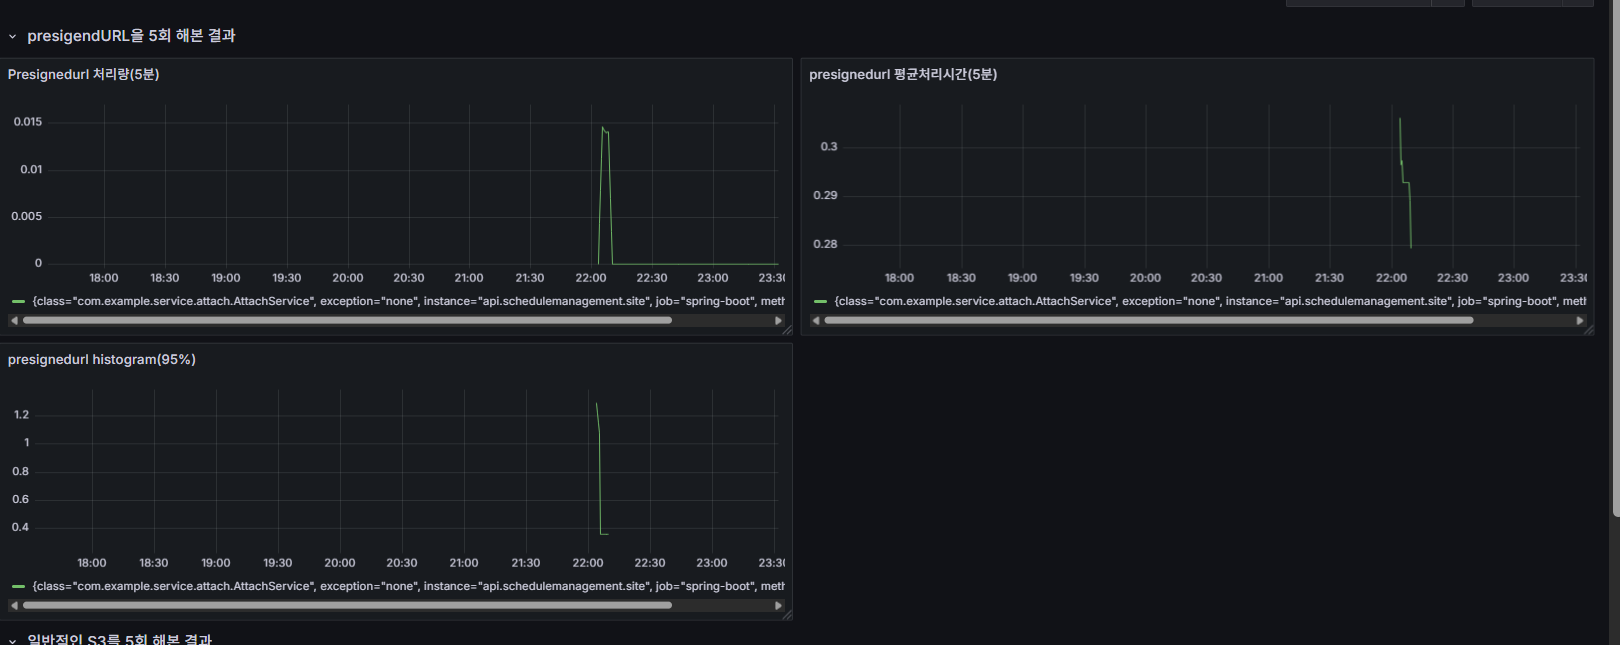Click right scroll arrow in histogram(95%) panel legend
The height and width of the screenshot is (645, 1620).
coord(778,605)
